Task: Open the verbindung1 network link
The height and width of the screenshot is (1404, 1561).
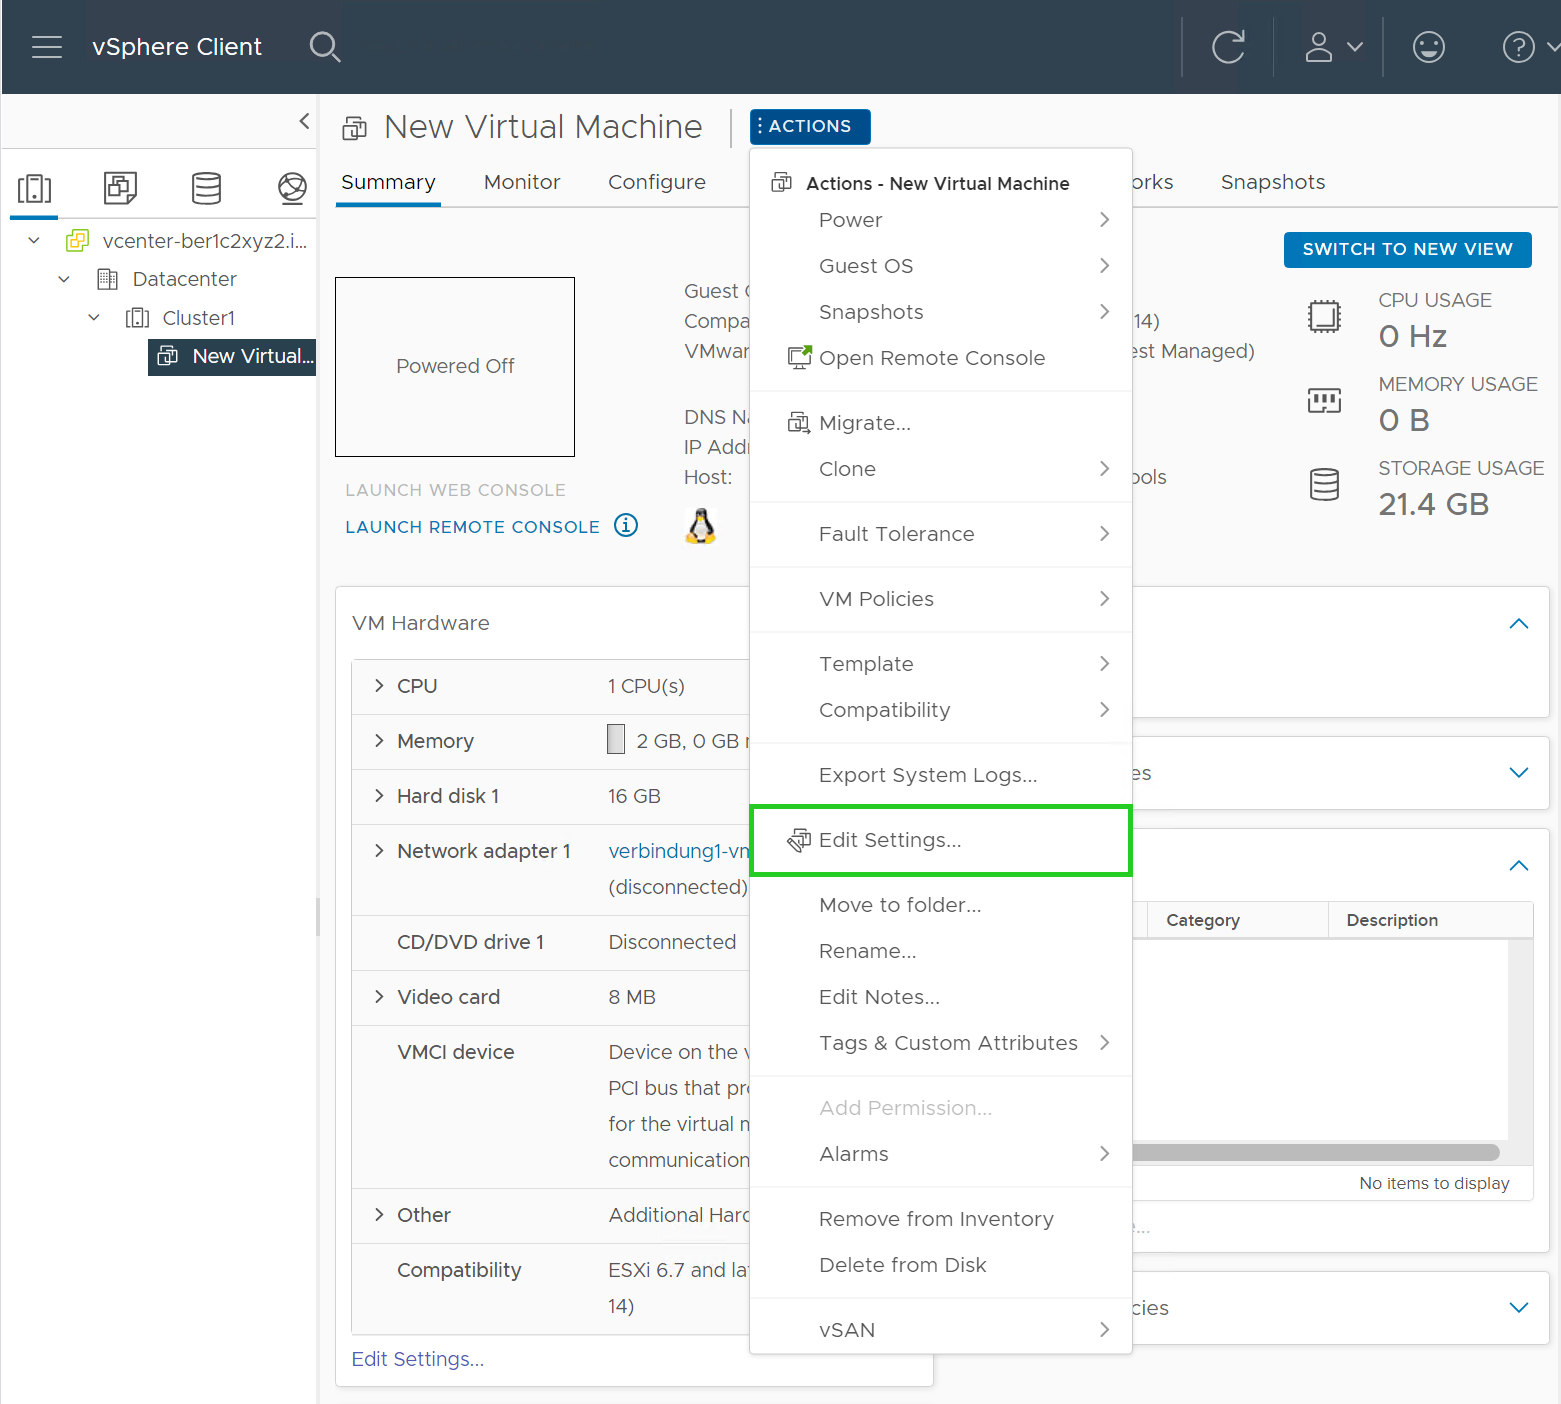Action: 679,851
